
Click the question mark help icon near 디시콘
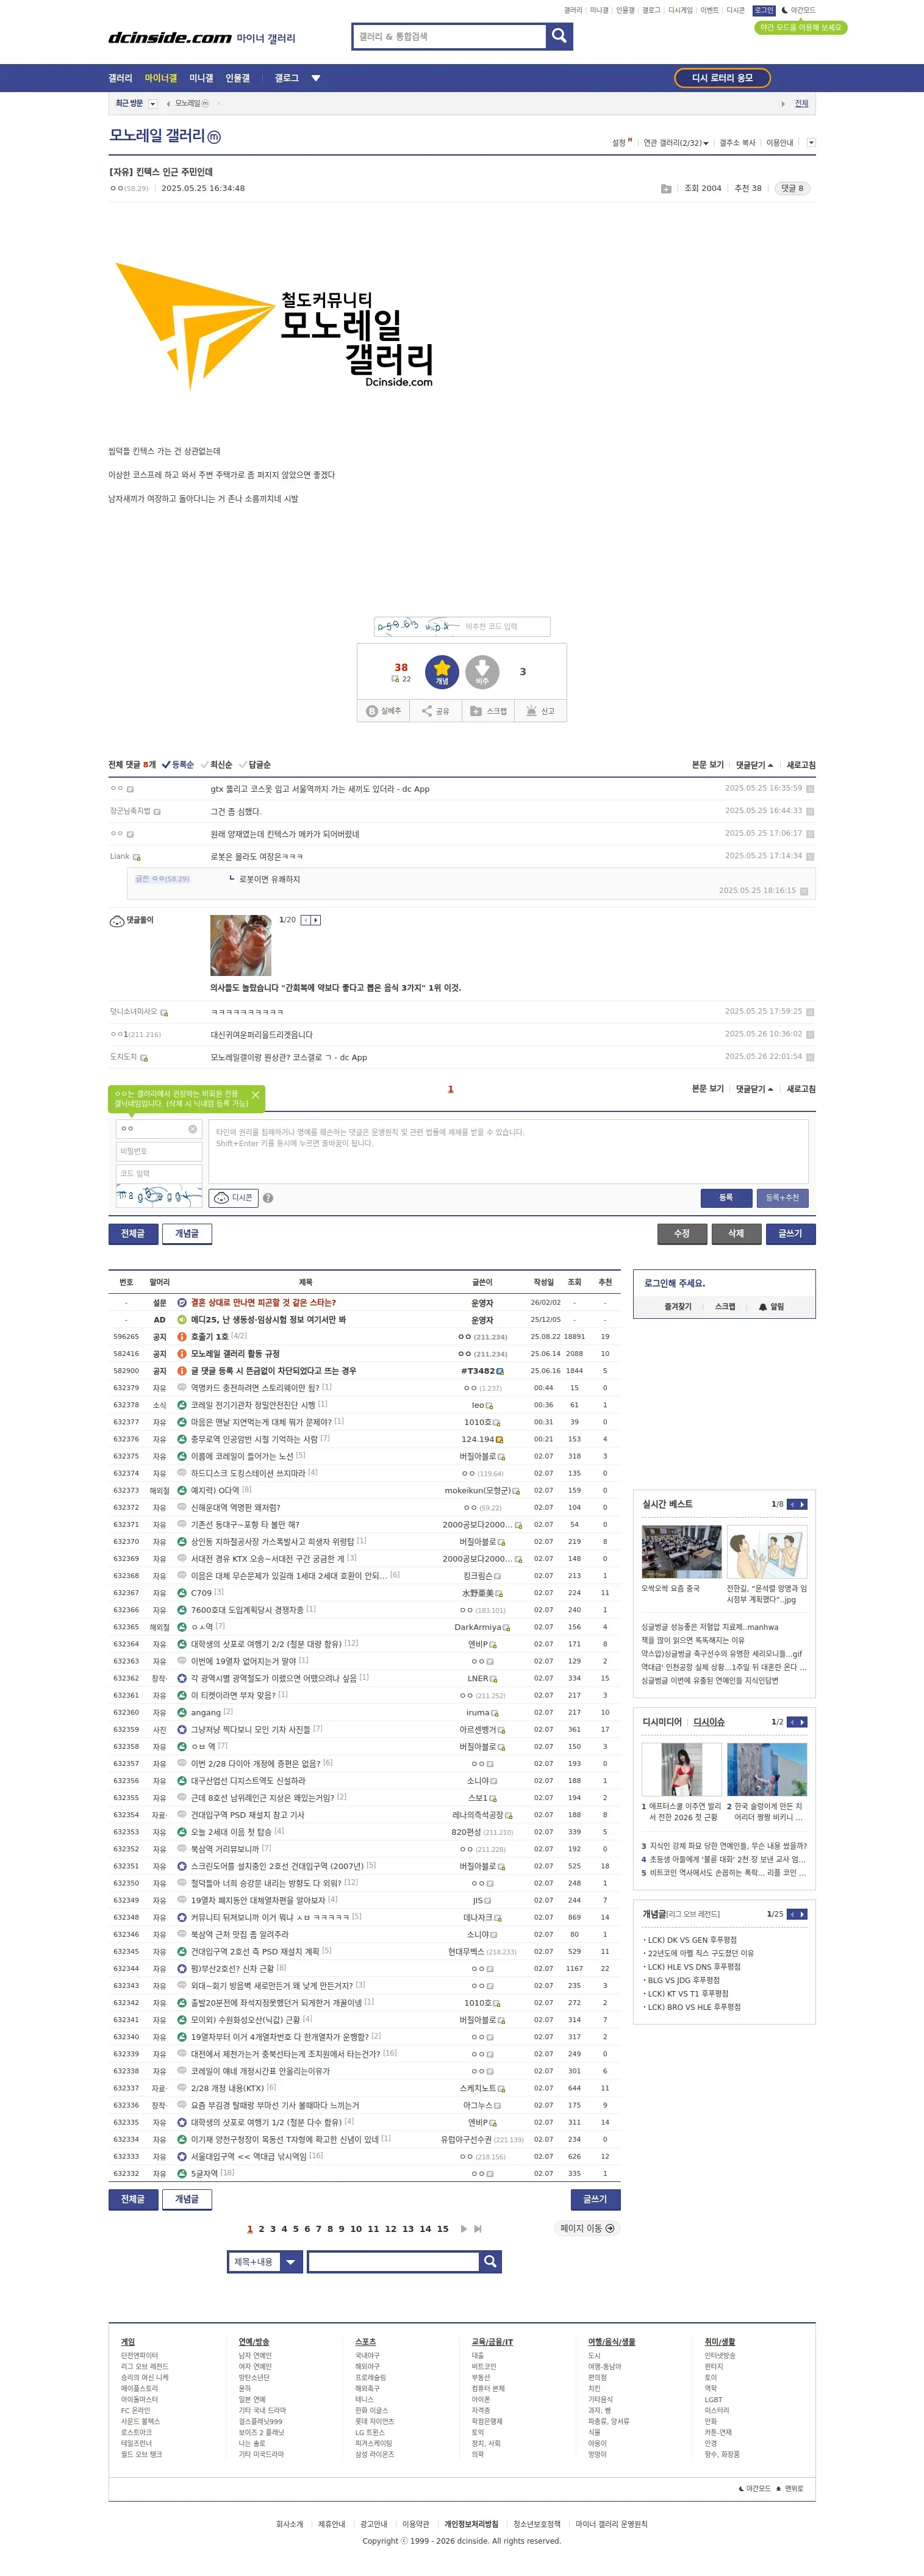[268, 1198]
